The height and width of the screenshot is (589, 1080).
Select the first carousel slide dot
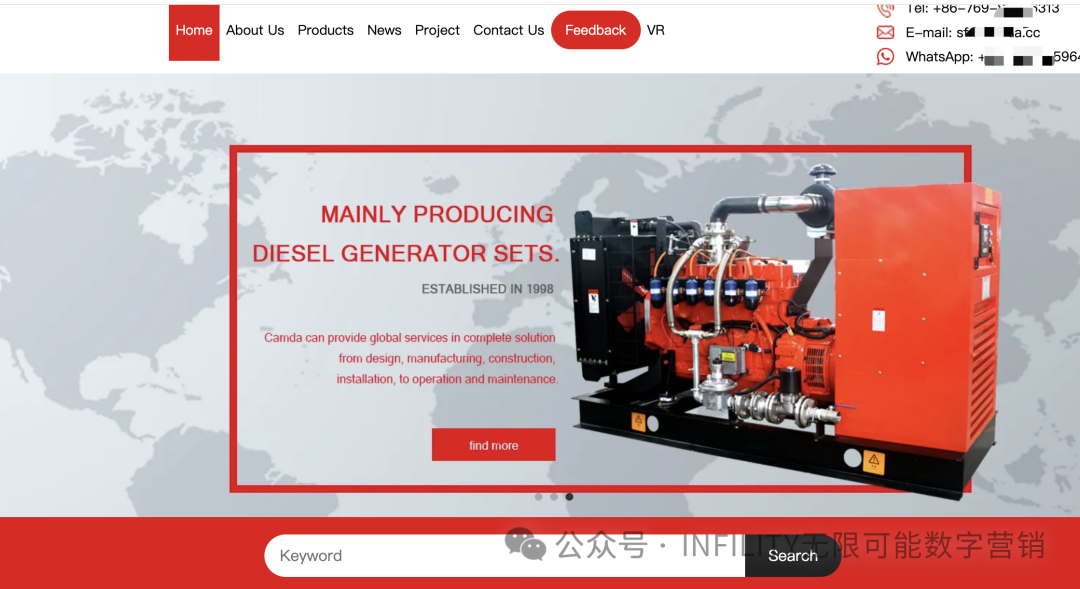point(539,497)
